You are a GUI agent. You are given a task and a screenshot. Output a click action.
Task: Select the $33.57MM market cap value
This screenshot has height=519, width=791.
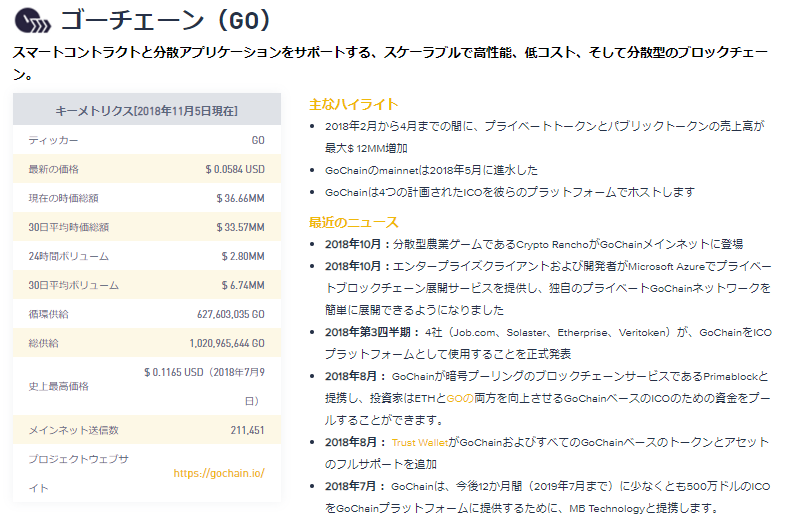pos(240,228)
